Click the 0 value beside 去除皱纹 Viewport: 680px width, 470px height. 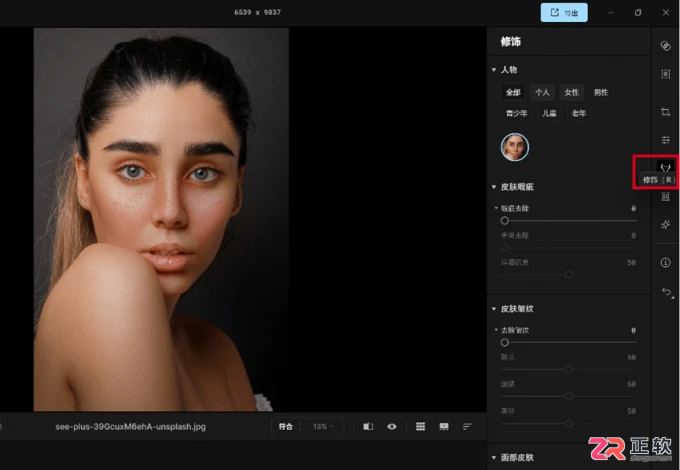click(x=633, y=330)
